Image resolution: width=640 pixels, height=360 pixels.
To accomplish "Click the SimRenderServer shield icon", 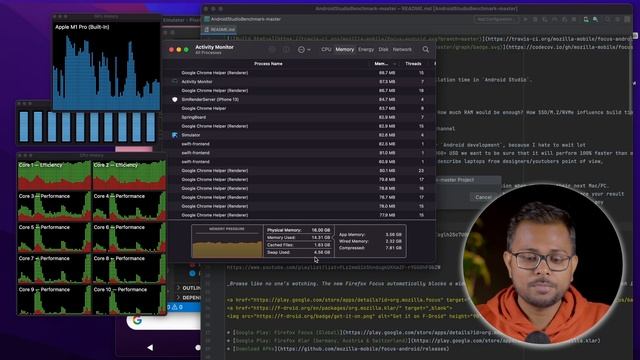I will pos(175,100).
